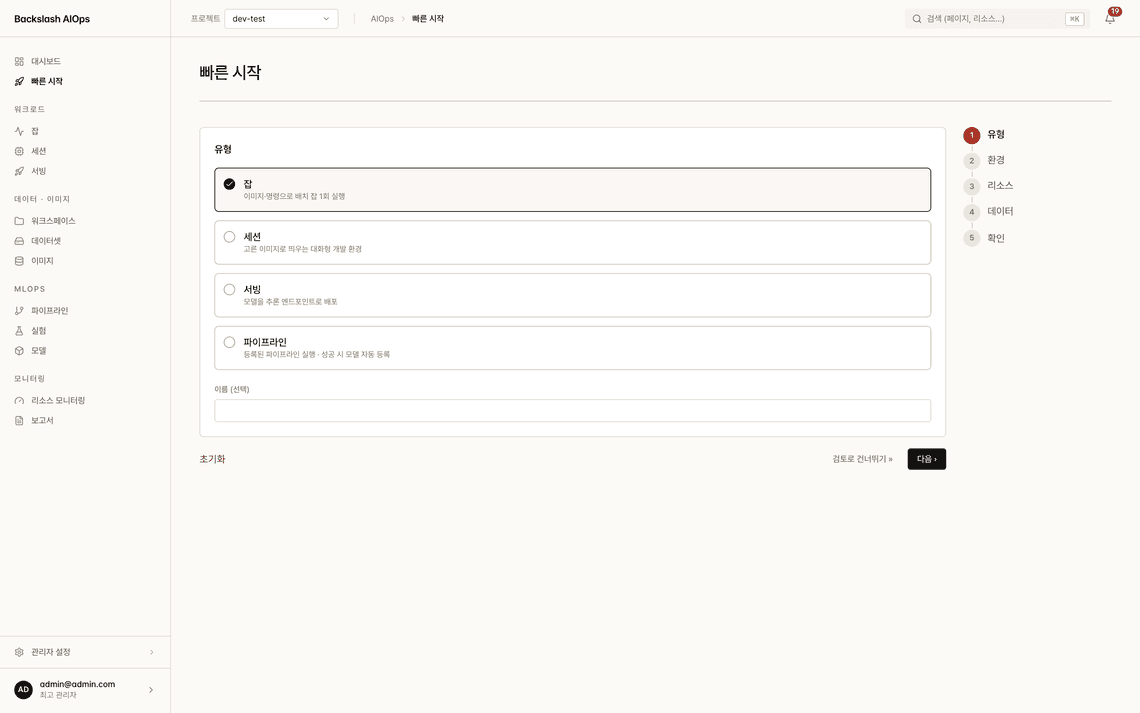Click the 서빙 rocket icon in sidebar
This screenshot has width=1140, height=713.
tap(19, 172)
